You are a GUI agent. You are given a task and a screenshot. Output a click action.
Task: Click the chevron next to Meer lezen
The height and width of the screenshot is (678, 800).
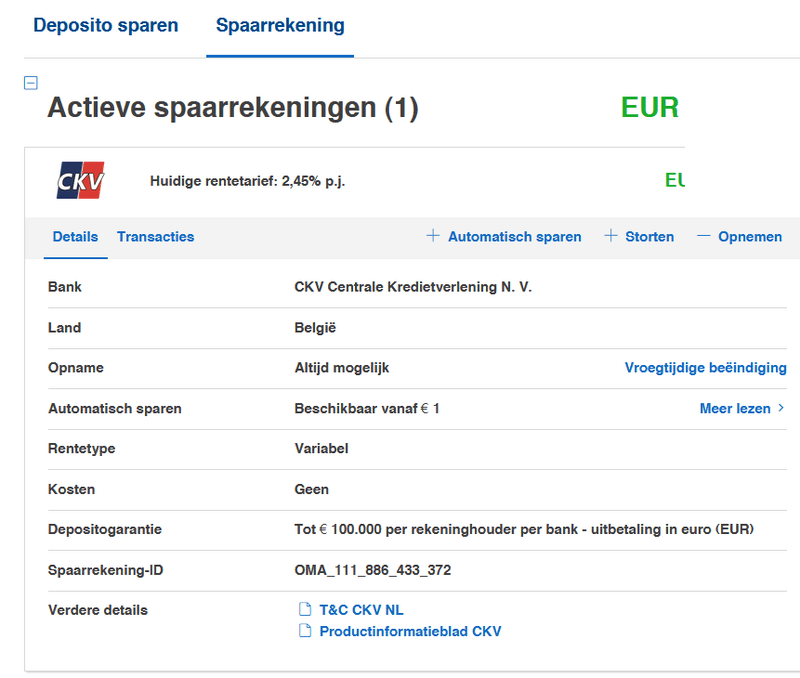(x=781, y=408)
